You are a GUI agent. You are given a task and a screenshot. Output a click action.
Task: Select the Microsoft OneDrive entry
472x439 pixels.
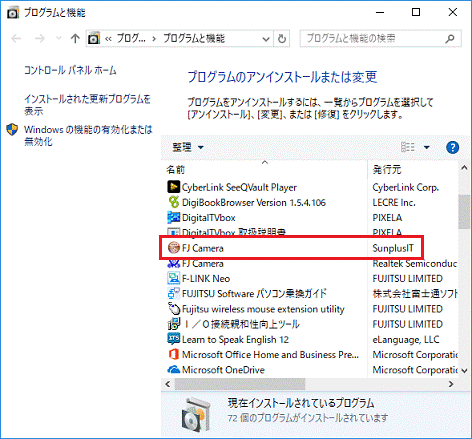(223, 370)
